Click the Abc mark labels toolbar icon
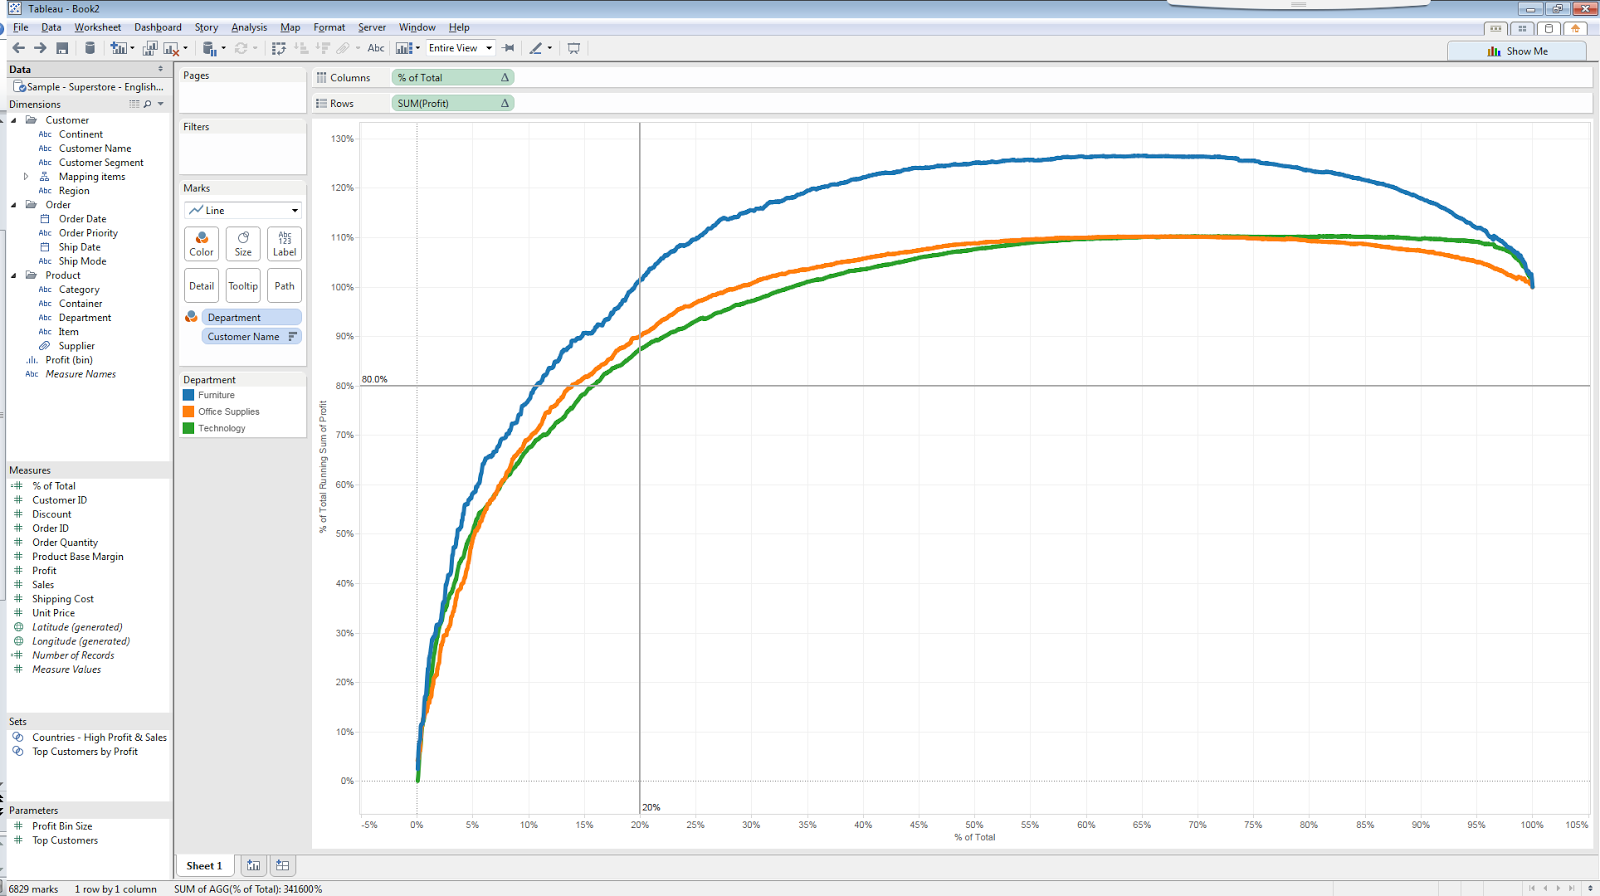 (x=376, y=48)
